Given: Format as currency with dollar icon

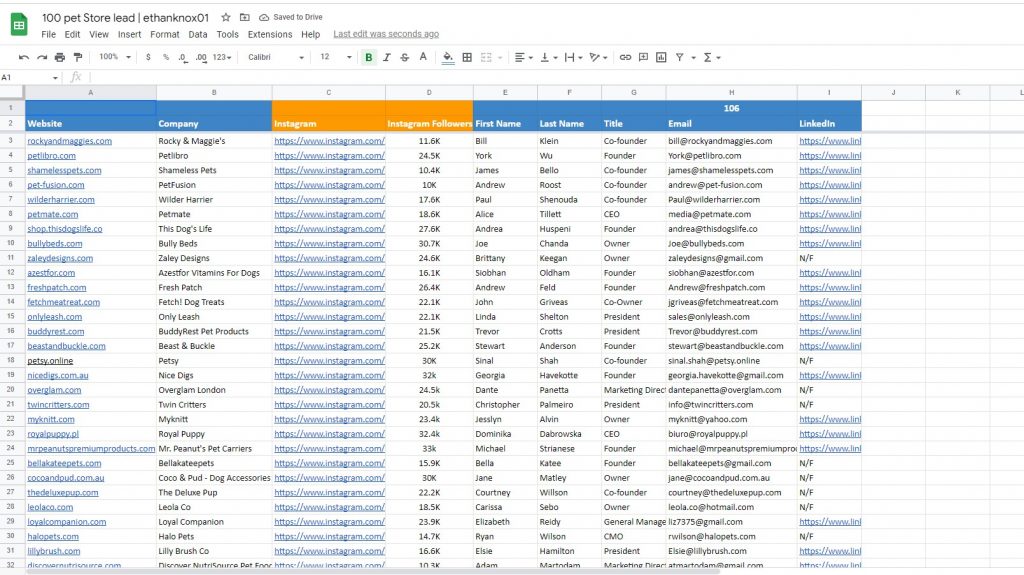Looking at the screenshot, I should point(148,58).
